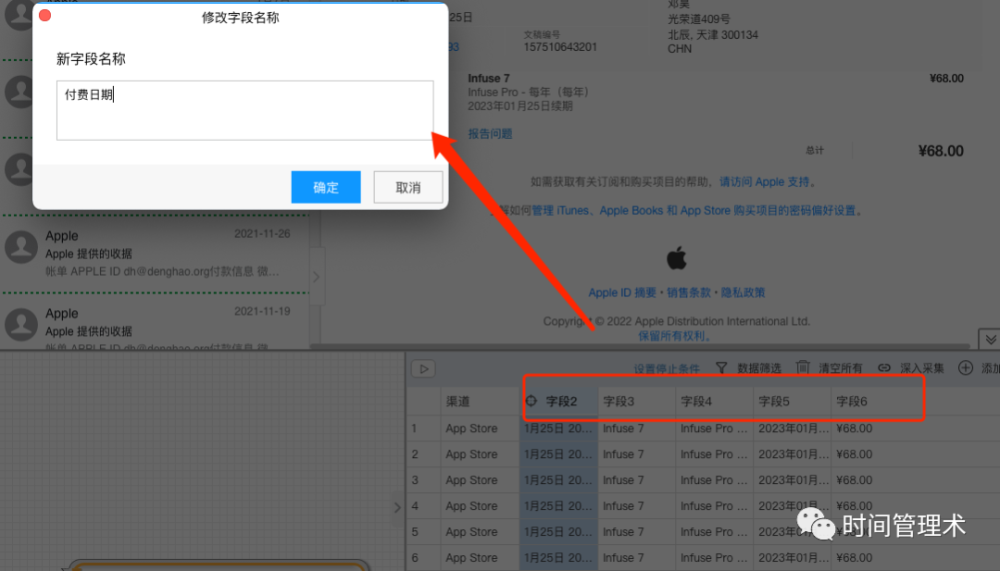This screenshot has height=571, width=1000.
Task: Collapse the workflow canvas panel arrow
Action: tap(397, 508)
